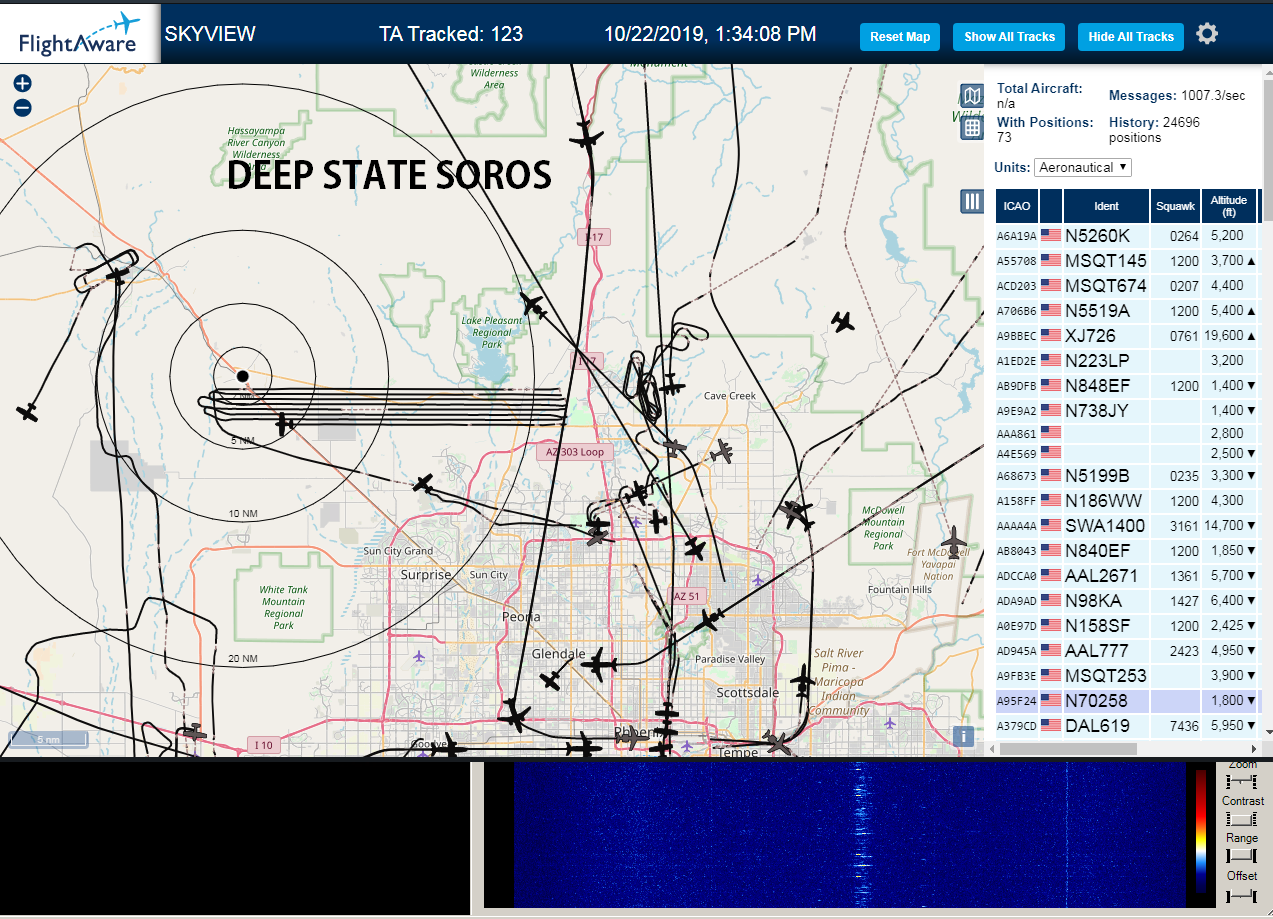
Task: Select the AAL777 row
Action: coord(1127,650)
